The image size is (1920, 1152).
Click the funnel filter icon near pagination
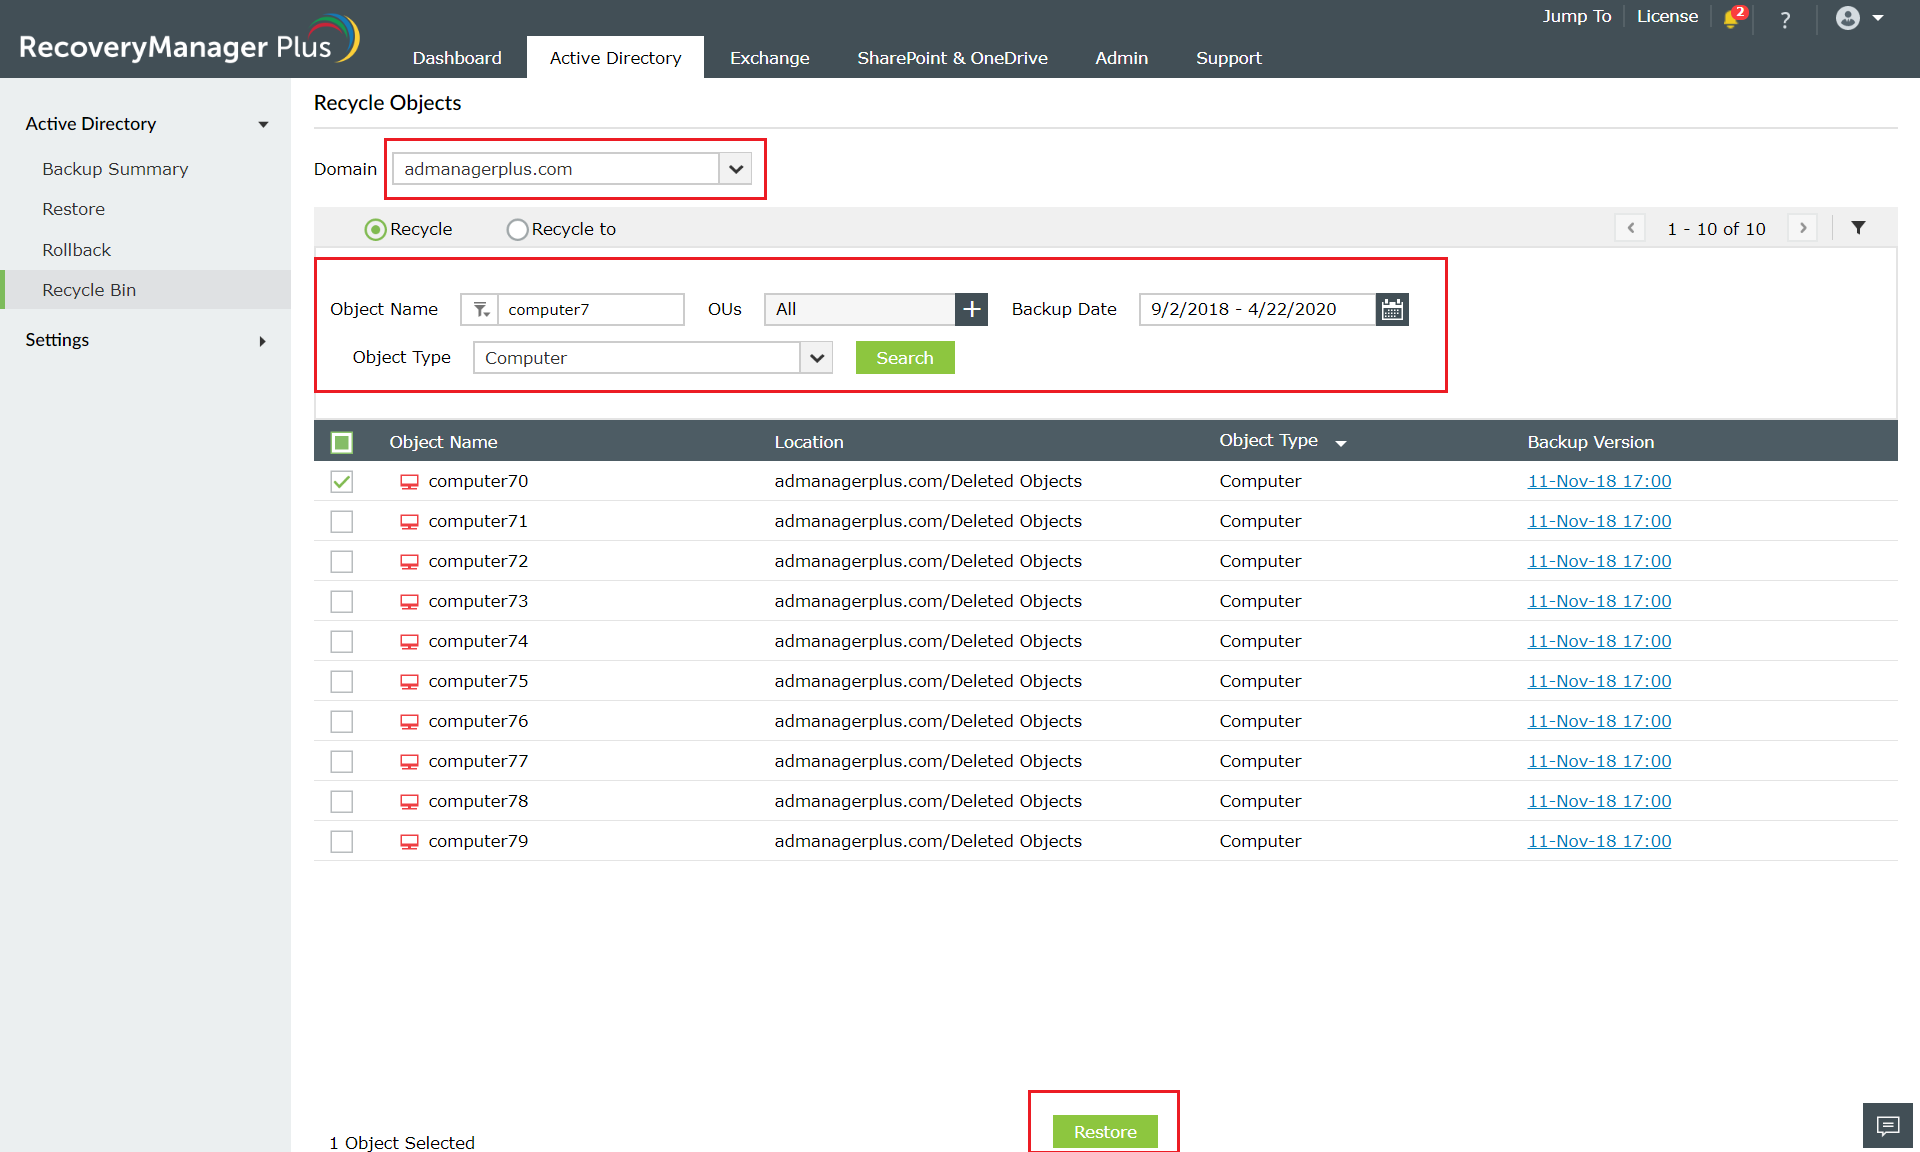(x=1858, y=228)
